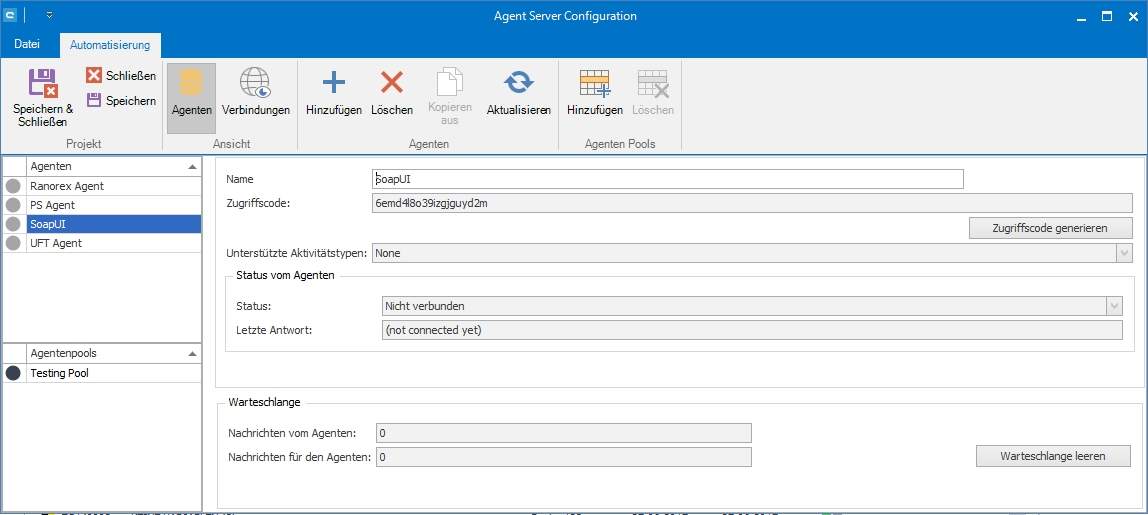Open the Status dropdown arrow
Viewport: 1148px width, 515px height.
(x=1114, y=306)
